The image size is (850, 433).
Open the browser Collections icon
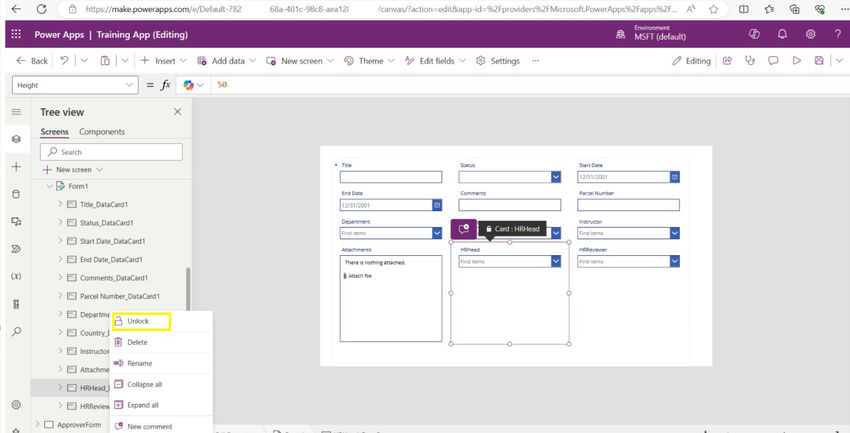(795, 9)
